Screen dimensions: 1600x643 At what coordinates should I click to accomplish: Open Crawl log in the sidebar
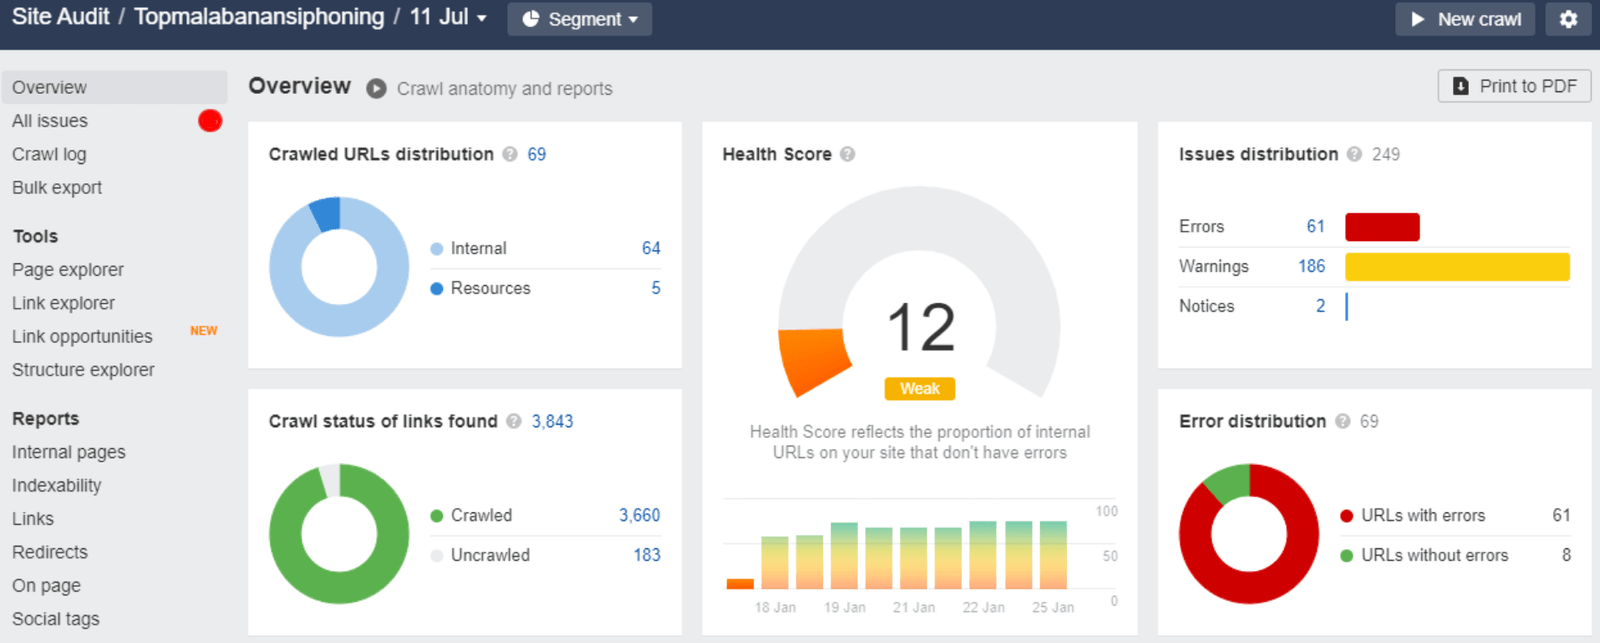[49, 154]
